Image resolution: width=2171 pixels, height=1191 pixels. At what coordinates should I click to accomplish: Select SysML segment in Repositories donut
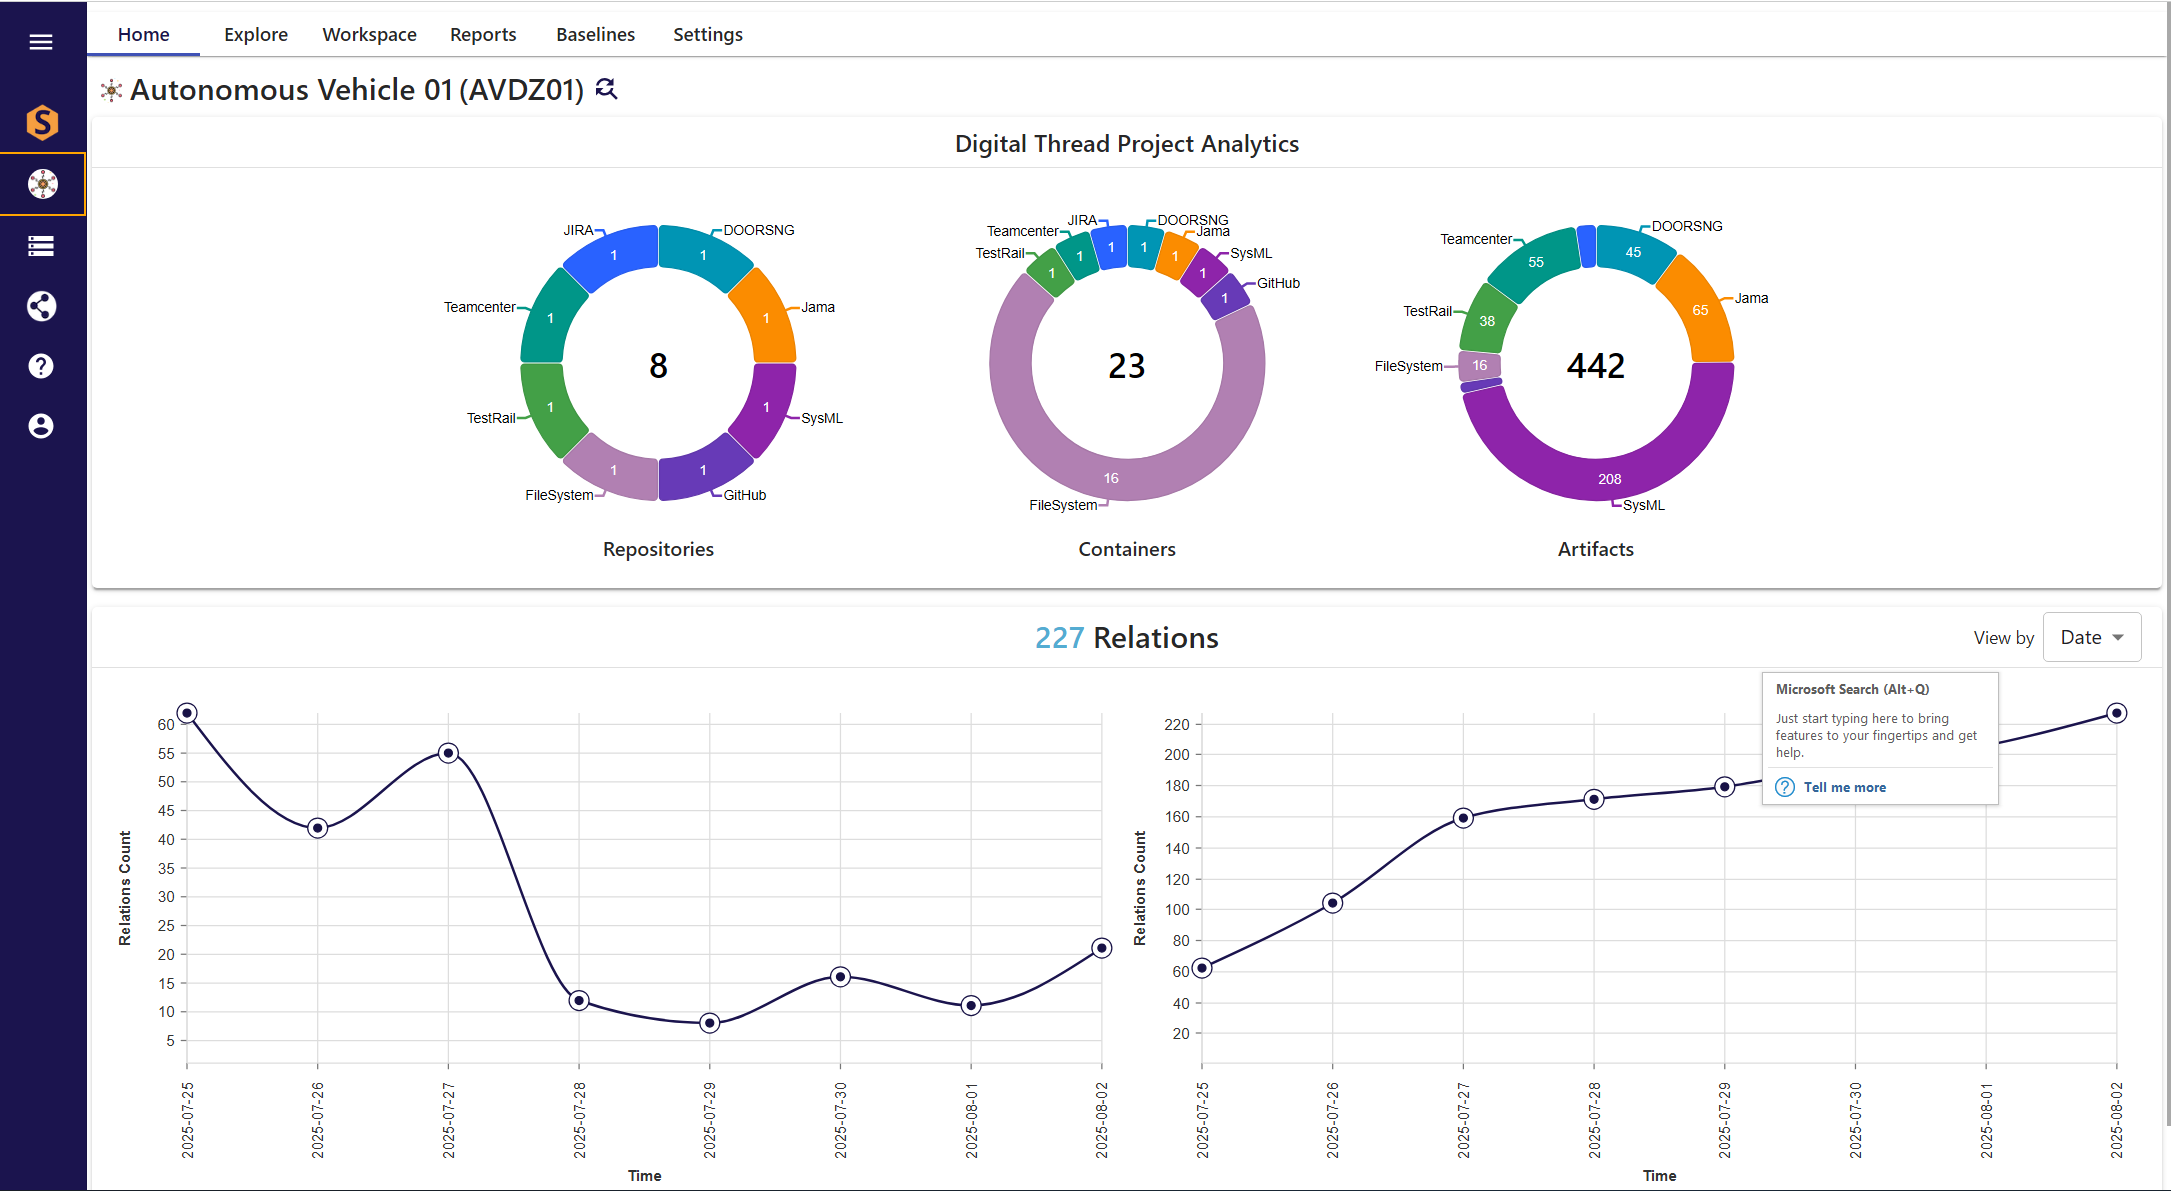click(x=766, y=407)
